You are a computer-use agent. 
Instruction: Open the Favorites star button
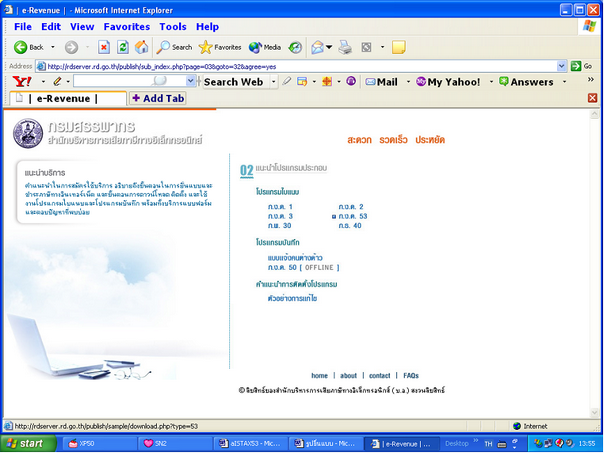click(x=220, y=47)
